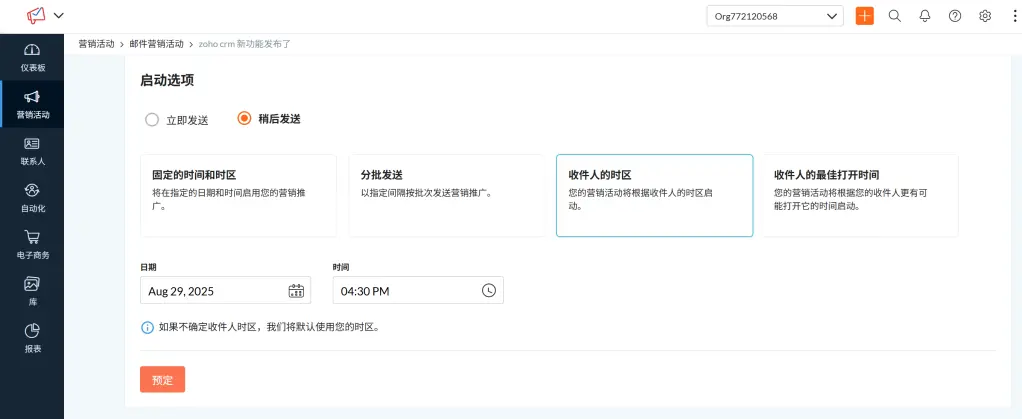Select the 稍后发送 radio button

click(x=244, y=119)
